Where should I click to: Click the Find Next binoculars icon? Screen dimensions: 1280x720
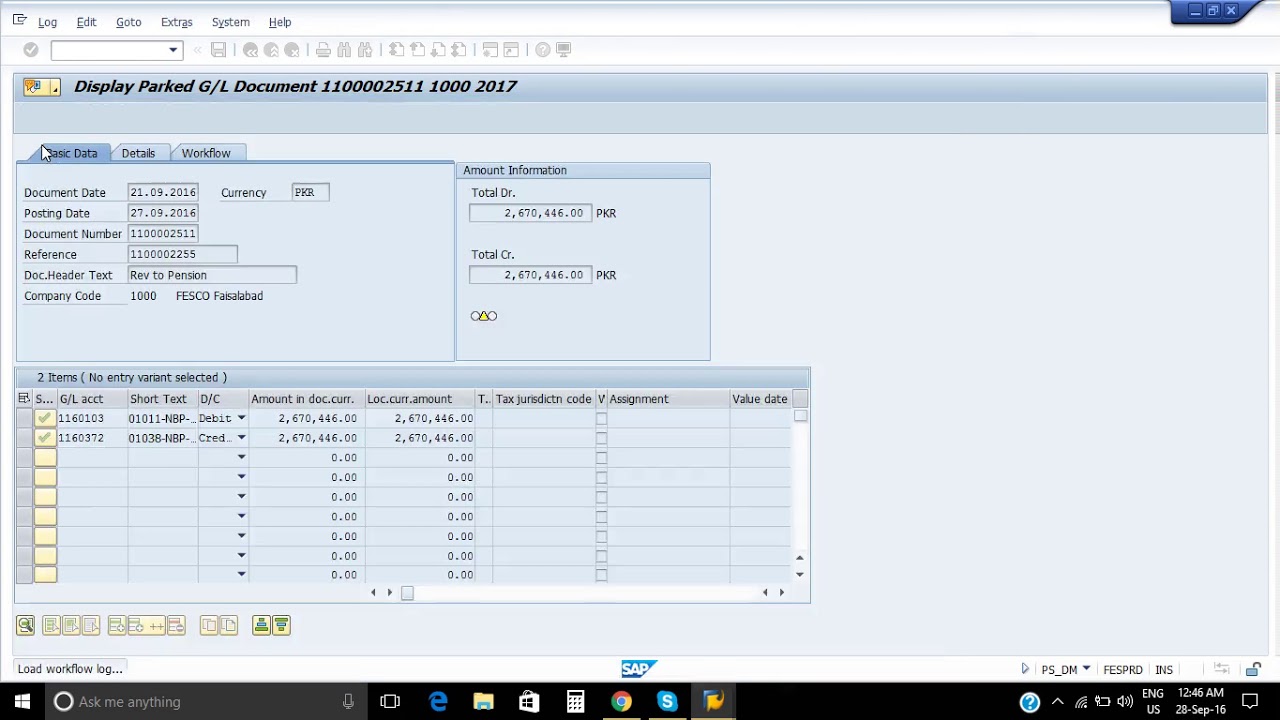point(365,49)
